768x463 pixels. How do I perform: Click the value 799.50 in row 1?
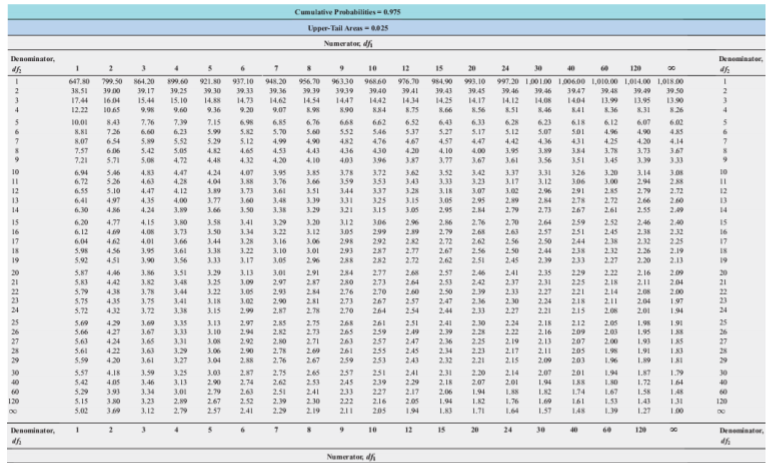(x=112, y=81)
